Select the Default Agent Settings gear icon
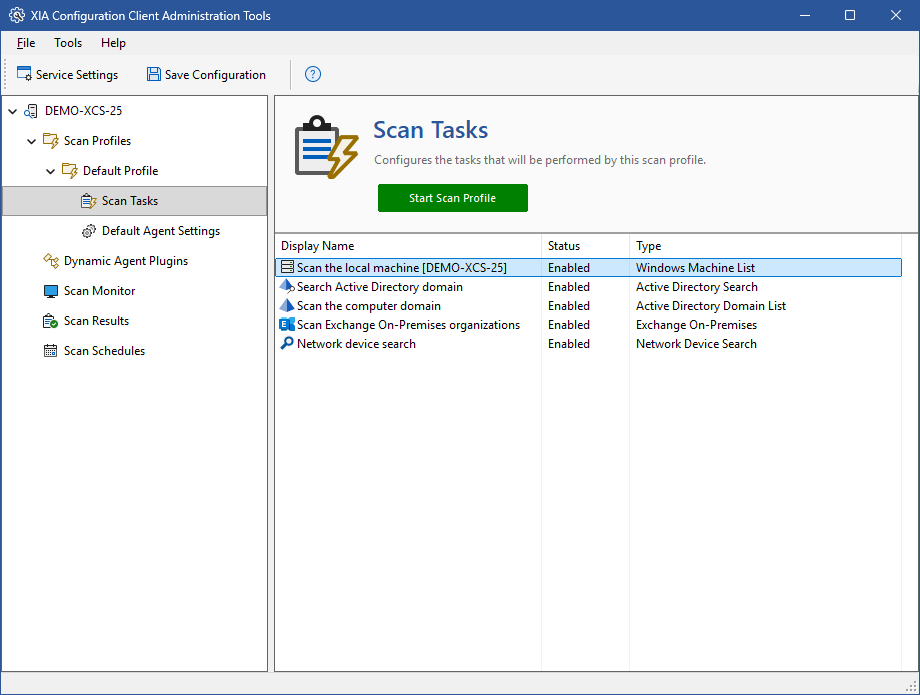Screen dimensions: 920x695 click(89, 231)
